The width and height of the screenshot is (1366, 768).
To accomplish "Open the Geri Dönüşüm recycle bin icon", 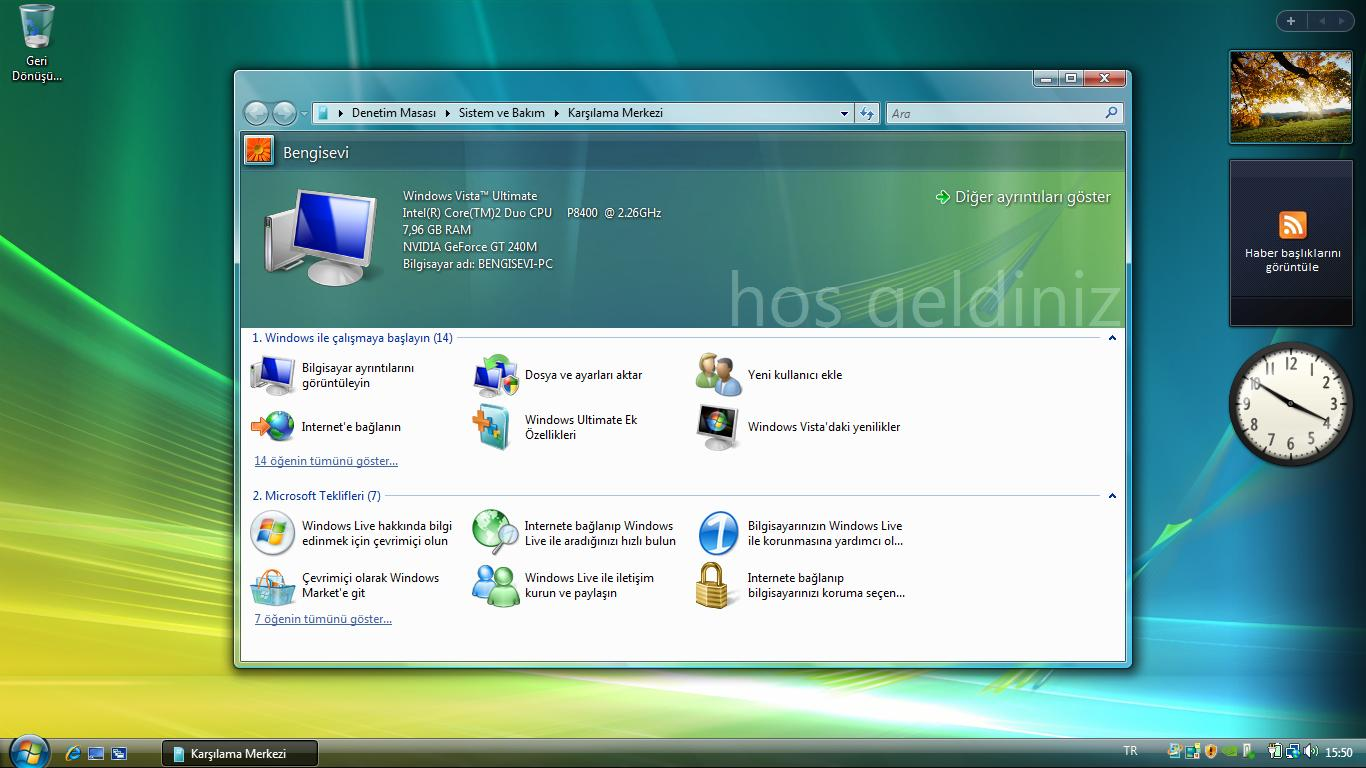I will click(37, 42).
